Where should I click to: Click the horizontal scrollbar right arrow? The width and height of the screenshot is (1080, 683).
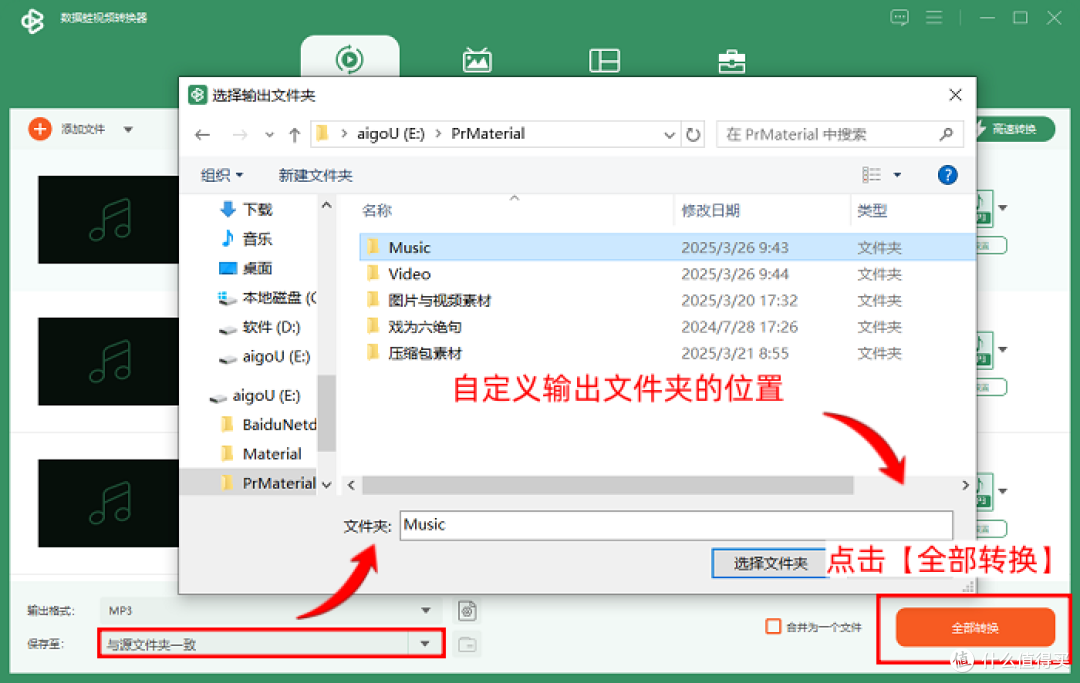coord(965,485)
